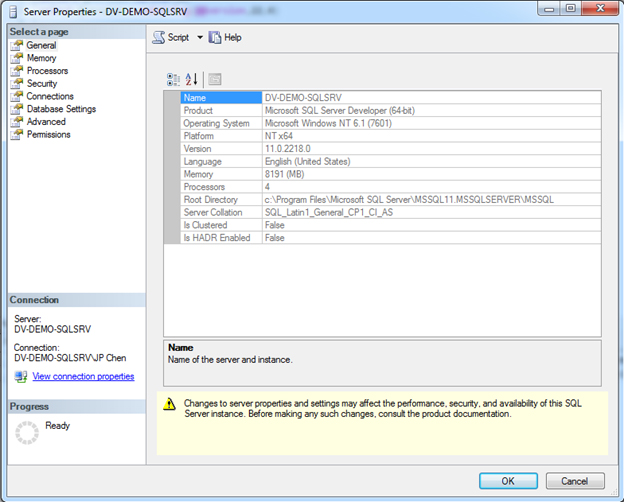624x502 pixels.
Task: Select the Server Collation property label
Action: click(x=221, y=213)
